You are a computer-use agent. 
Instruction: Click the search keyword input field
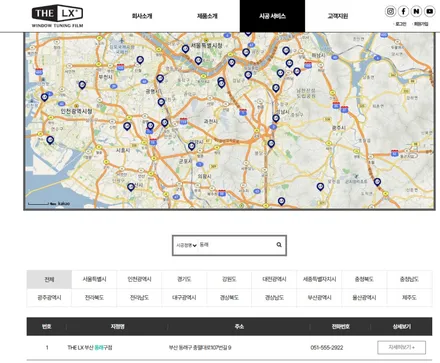point(237,245)
